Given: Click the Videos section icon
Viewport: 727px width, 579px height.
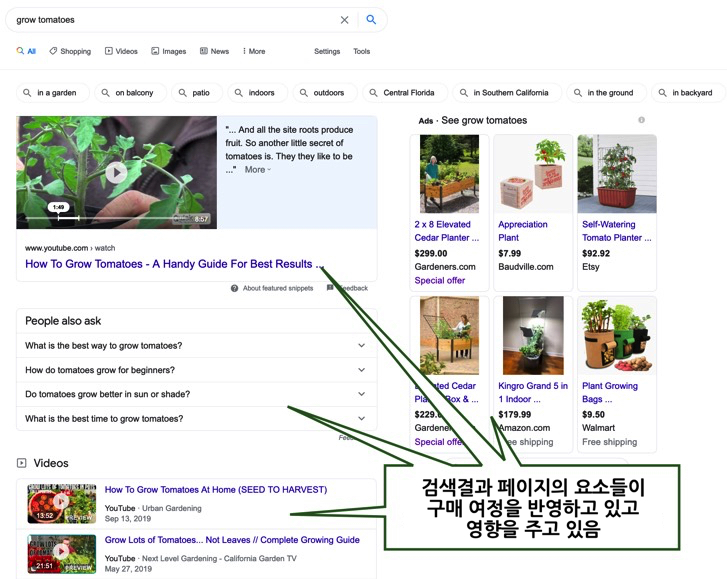Looking at the screenshot, I should tap(21, 463).
